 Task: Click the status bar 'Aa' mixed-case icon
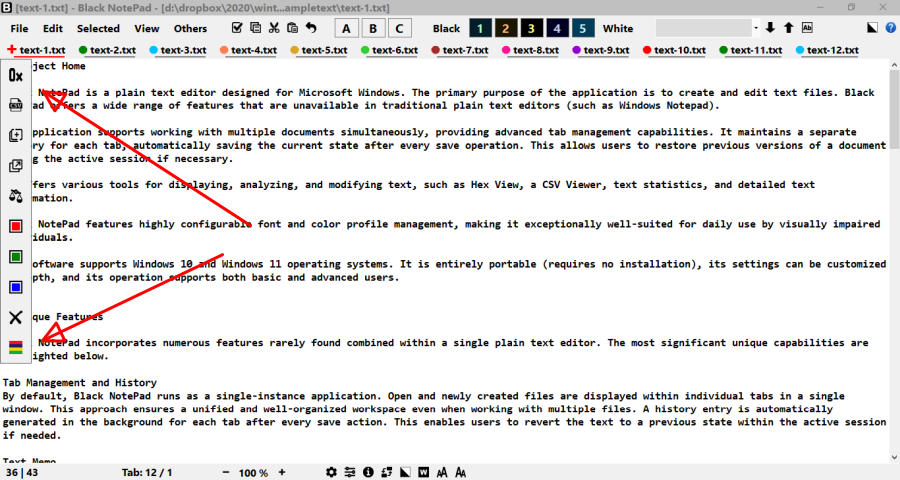460,472
